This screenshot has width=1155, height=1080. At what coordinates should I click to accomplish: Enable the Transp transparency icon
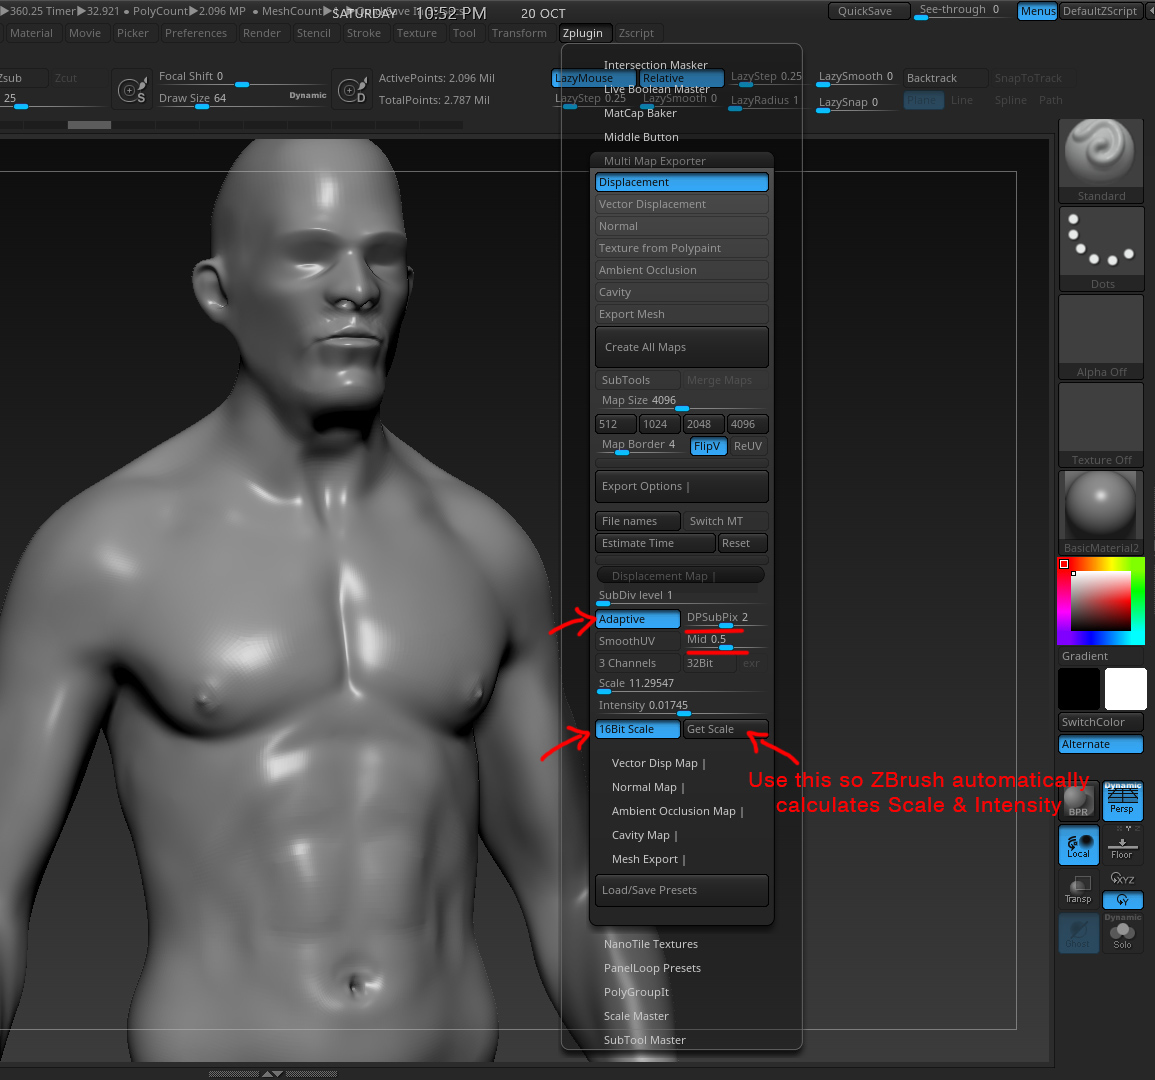pyautogui.click(x=1079, y=888)
